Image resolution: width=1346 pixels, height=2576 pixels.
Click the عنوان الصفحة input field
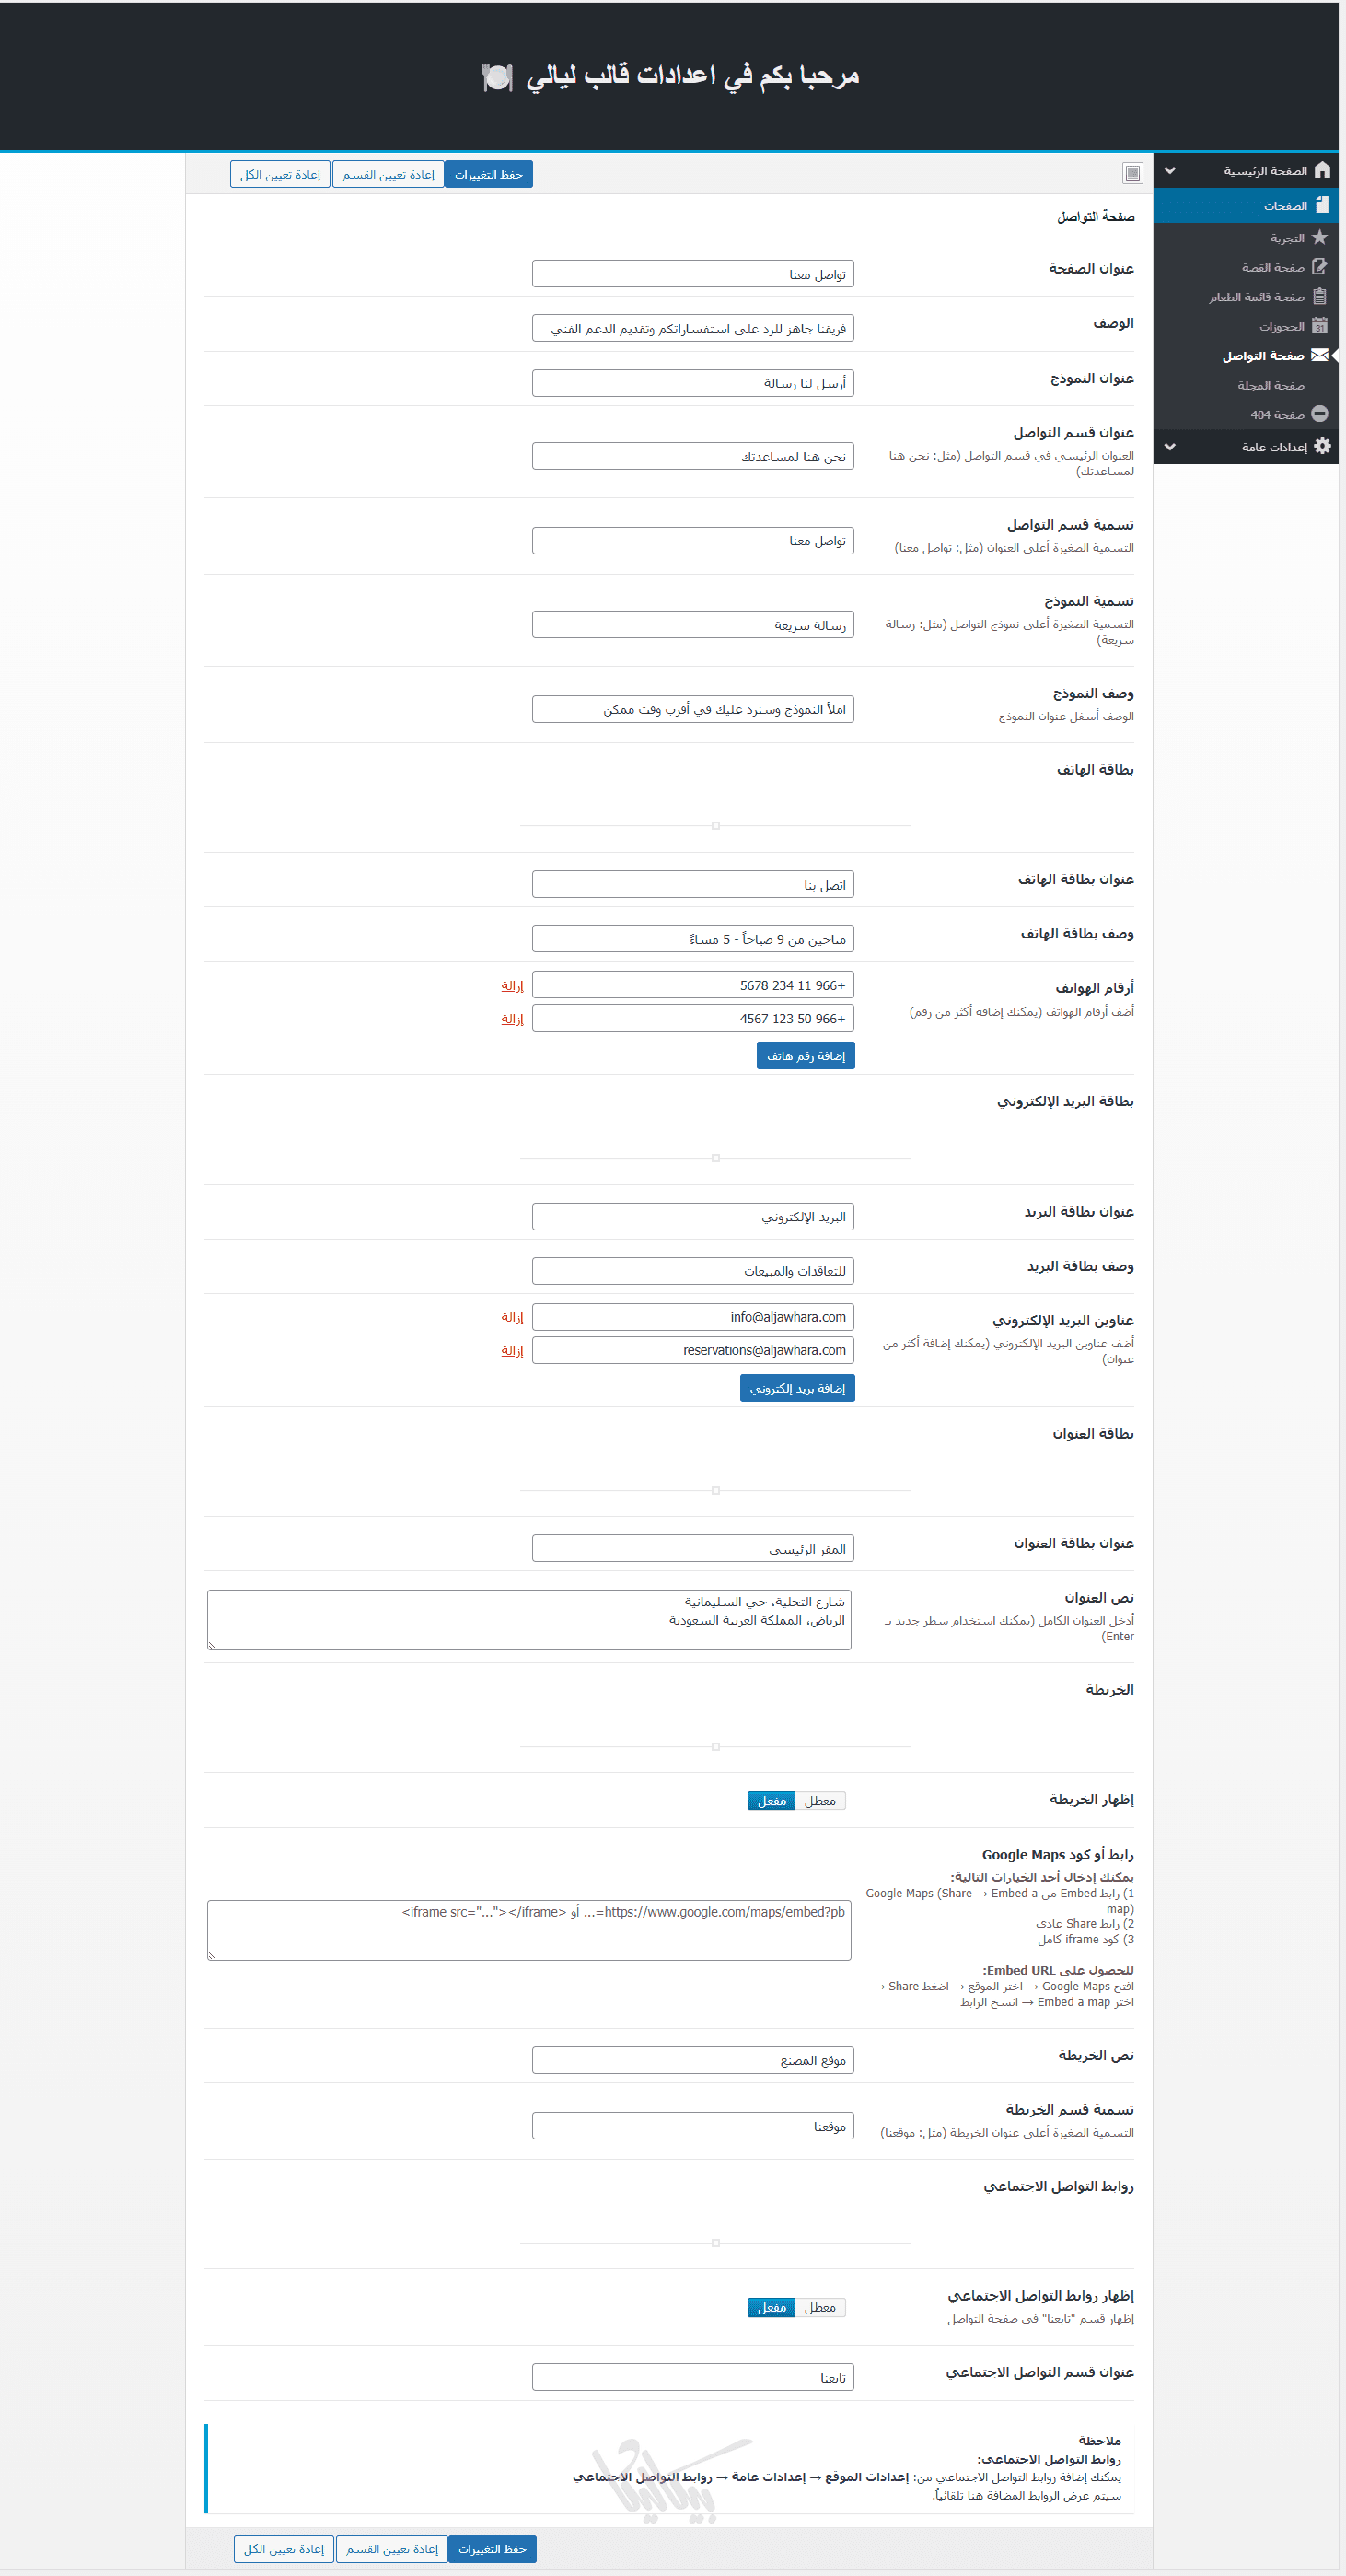pyautogui.click(x=692, y=275)
